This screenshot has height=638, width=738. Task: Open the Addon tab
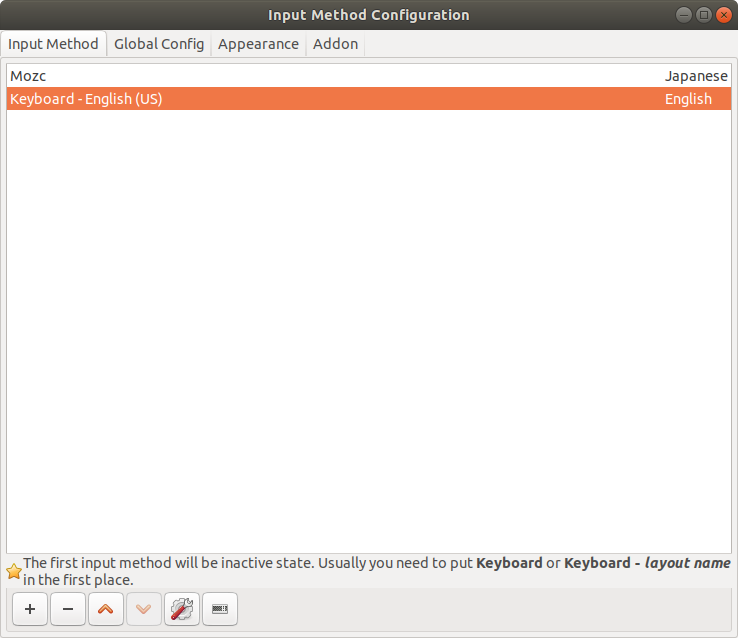(336, 44)
